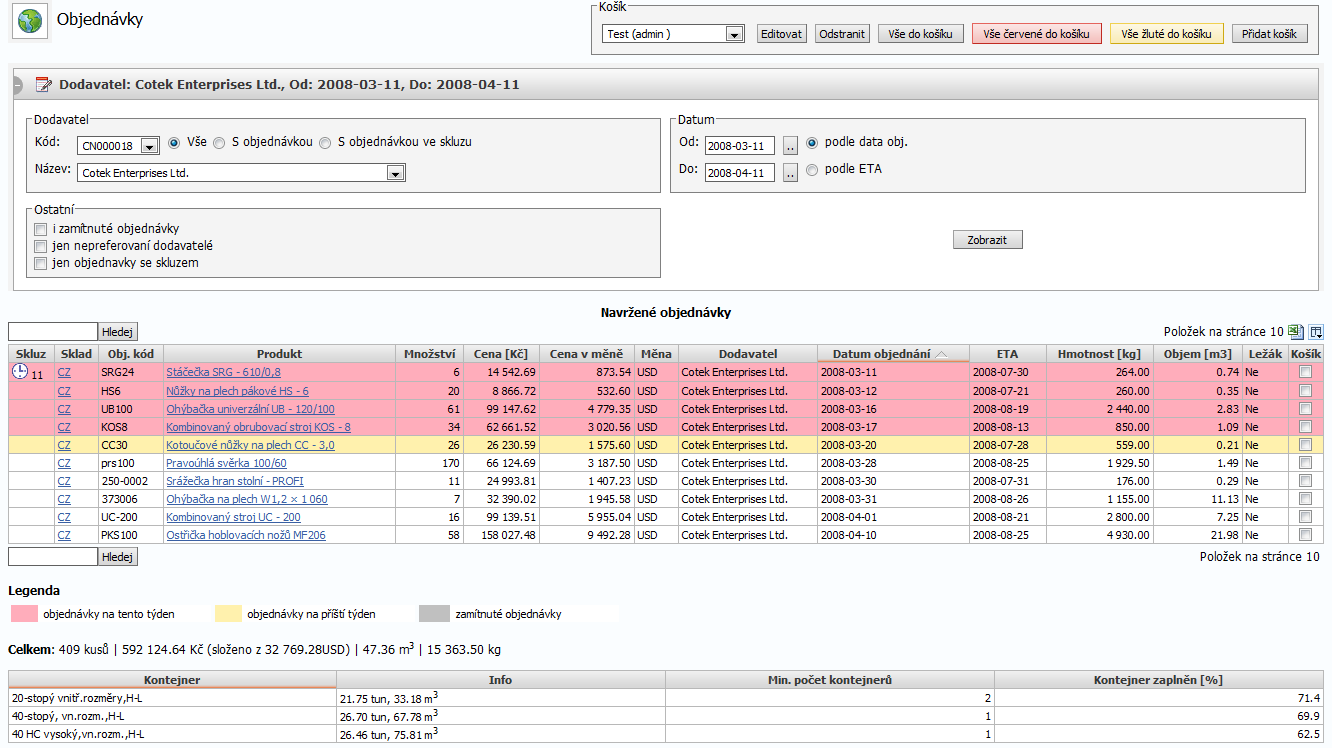Open the Kód CN000018 dropdown
This screenshot has height=748, width=1332.
point(118,146)
